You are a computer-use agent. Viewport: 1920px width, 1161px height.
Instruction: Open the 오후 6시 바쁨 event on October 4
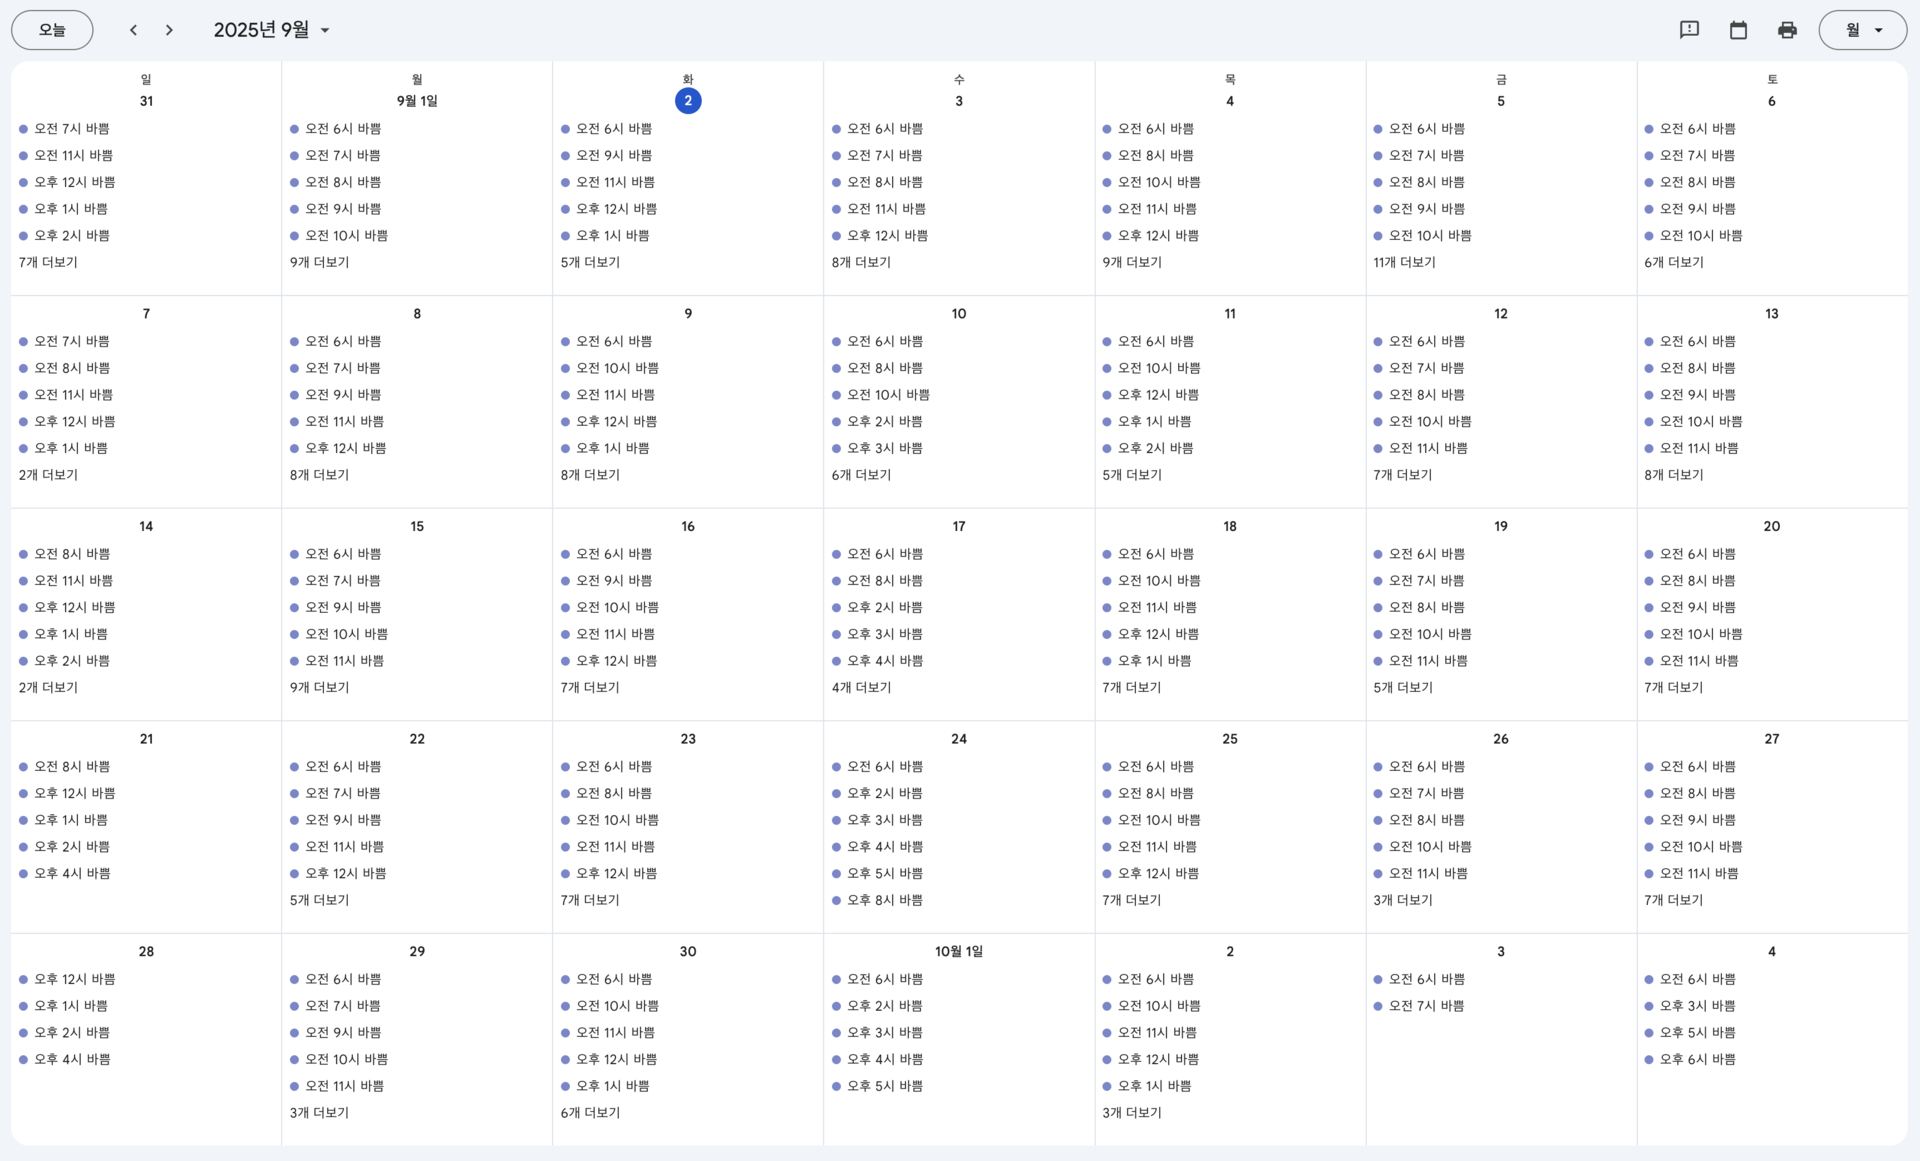point(1697,1059)
